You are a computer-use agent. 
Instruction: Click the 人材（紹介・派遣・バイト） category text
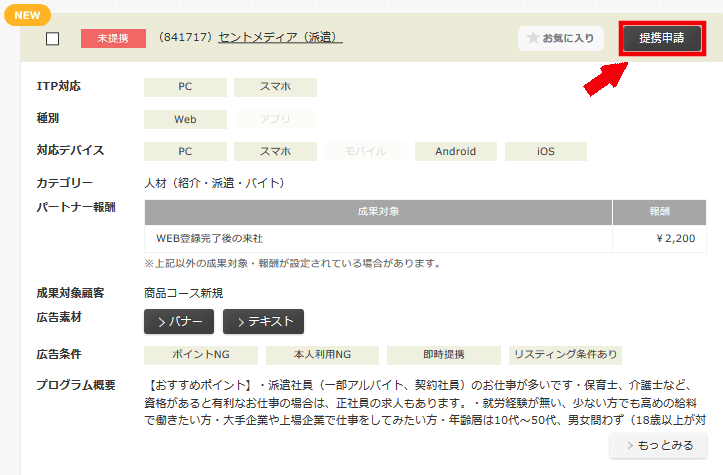coord(215,184)
